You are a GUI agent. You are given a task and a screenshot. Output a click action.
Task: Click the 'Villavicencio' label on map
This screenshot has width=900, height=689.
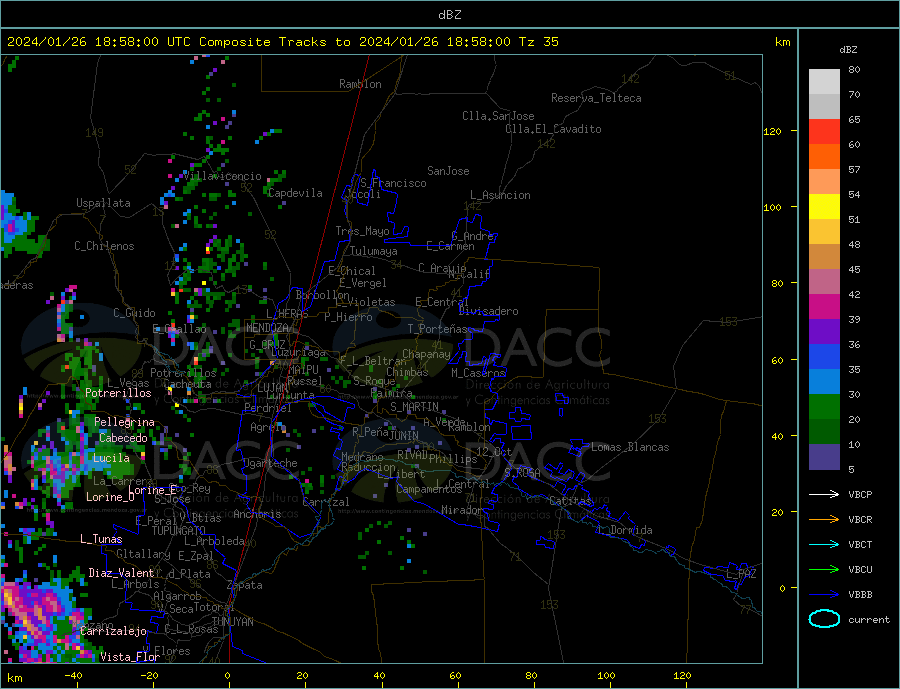223,176
